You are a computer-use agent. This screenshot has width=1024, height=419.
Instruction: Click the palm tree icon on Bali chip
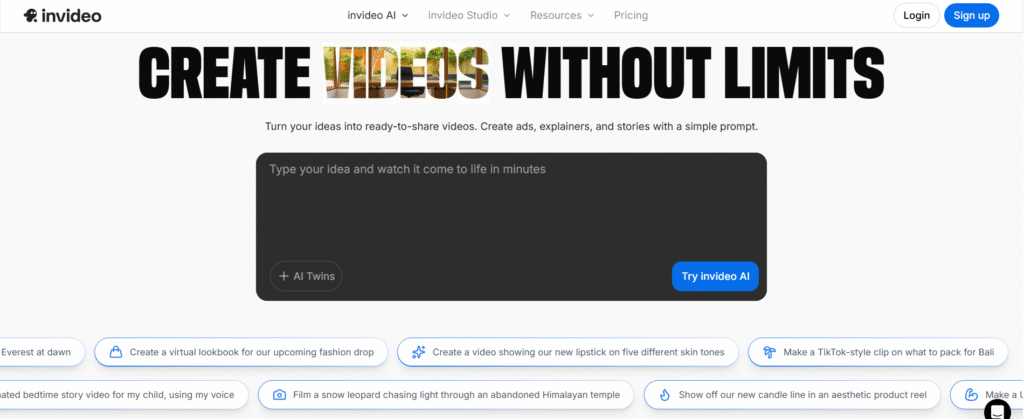coord(769,352)
